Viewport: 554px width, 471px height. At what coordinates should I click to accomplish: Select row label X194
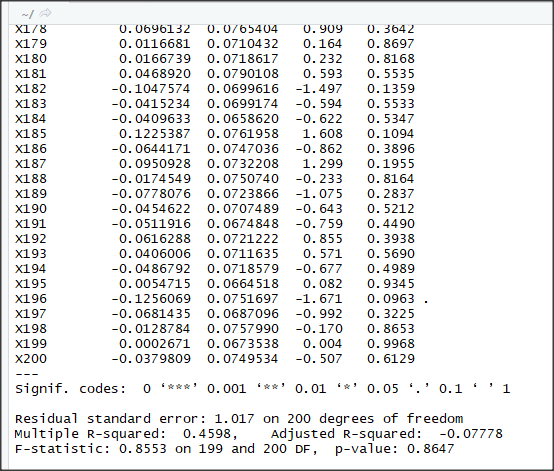tap(31, 269)
